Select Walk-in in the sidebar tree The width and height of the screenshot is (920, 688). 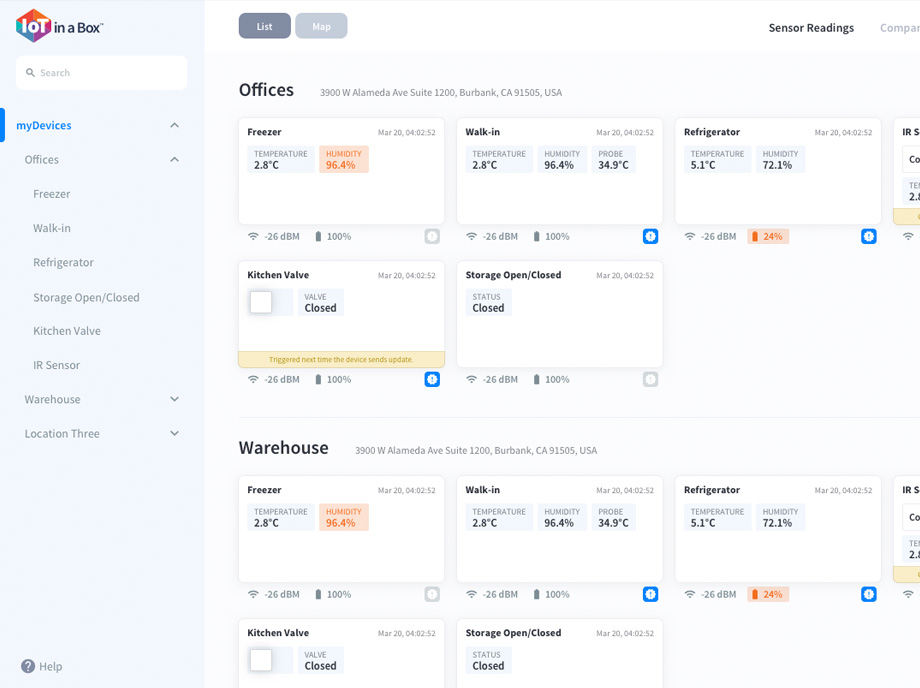pos(52,228)
